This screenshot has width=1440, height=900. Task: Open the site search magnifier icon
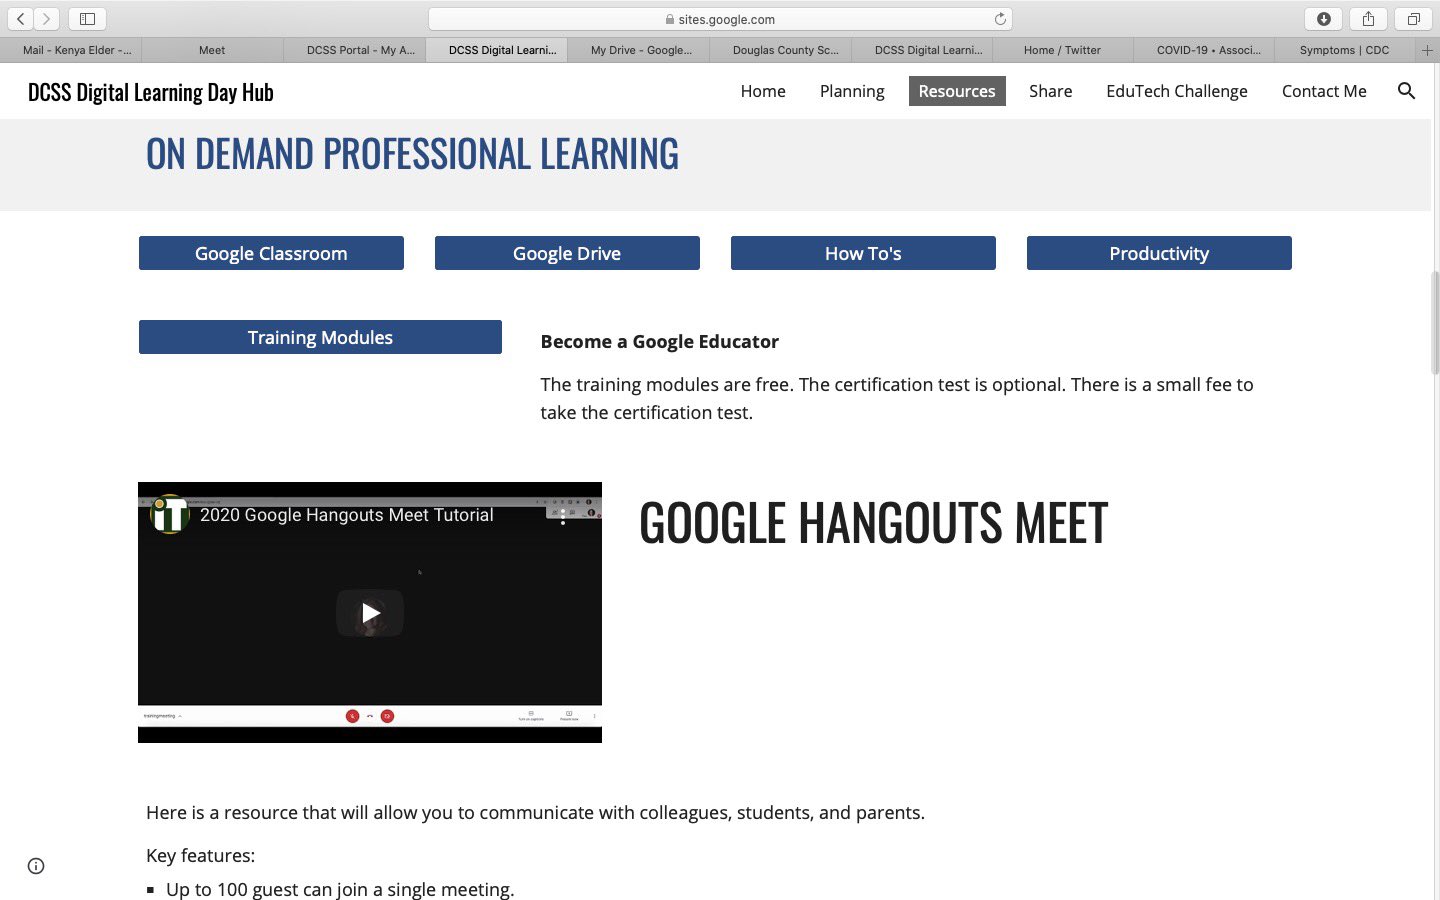(x=1406, y=91)
